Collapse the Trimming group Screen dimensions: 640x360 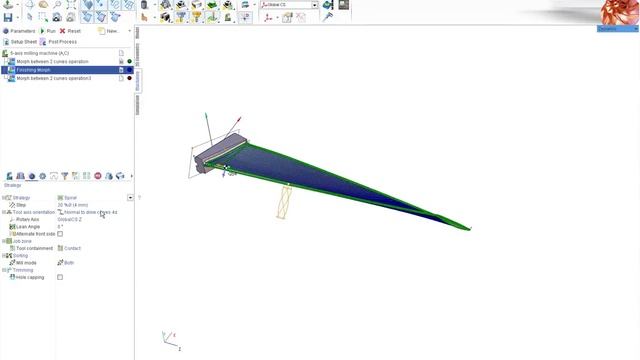pyautogui.click(x=4, y=270)
